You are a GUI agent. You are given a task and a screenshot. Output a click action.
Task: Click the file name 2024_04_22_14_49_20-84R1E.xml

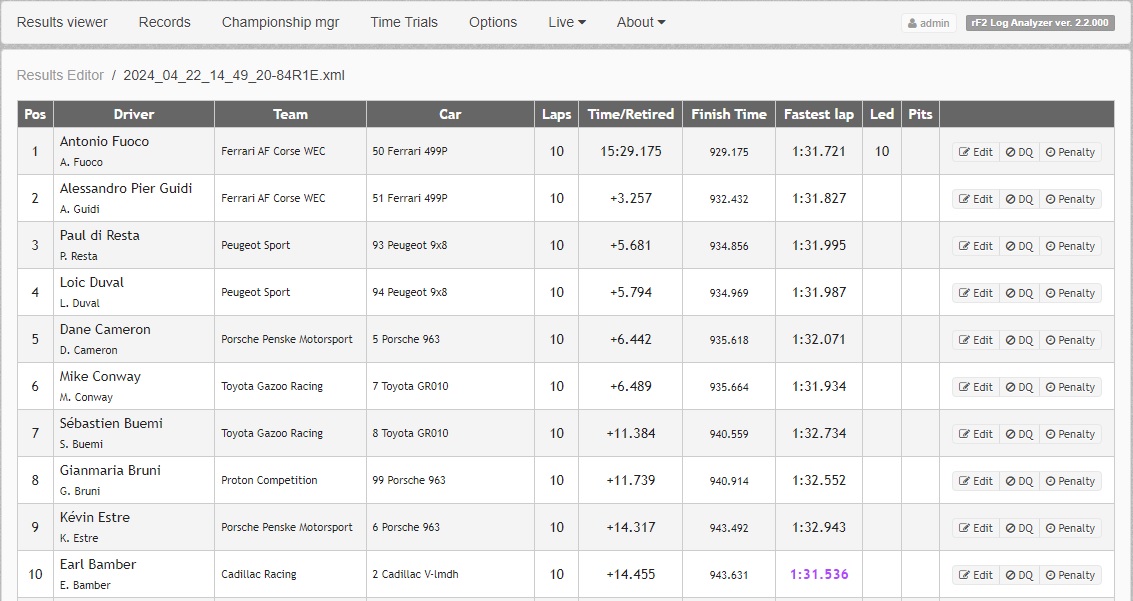234,75
